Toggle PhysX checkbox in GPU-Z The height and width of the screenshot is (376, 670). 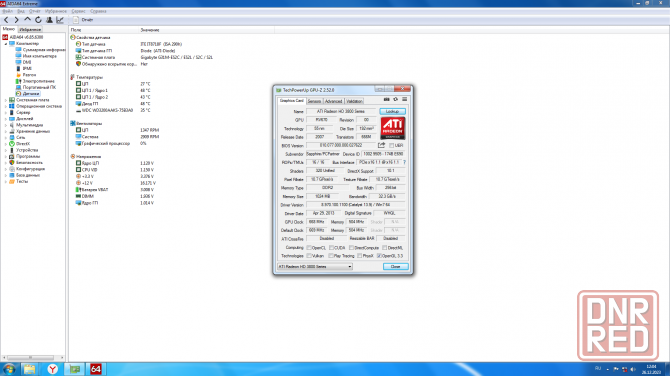click(x=359, y=256)
